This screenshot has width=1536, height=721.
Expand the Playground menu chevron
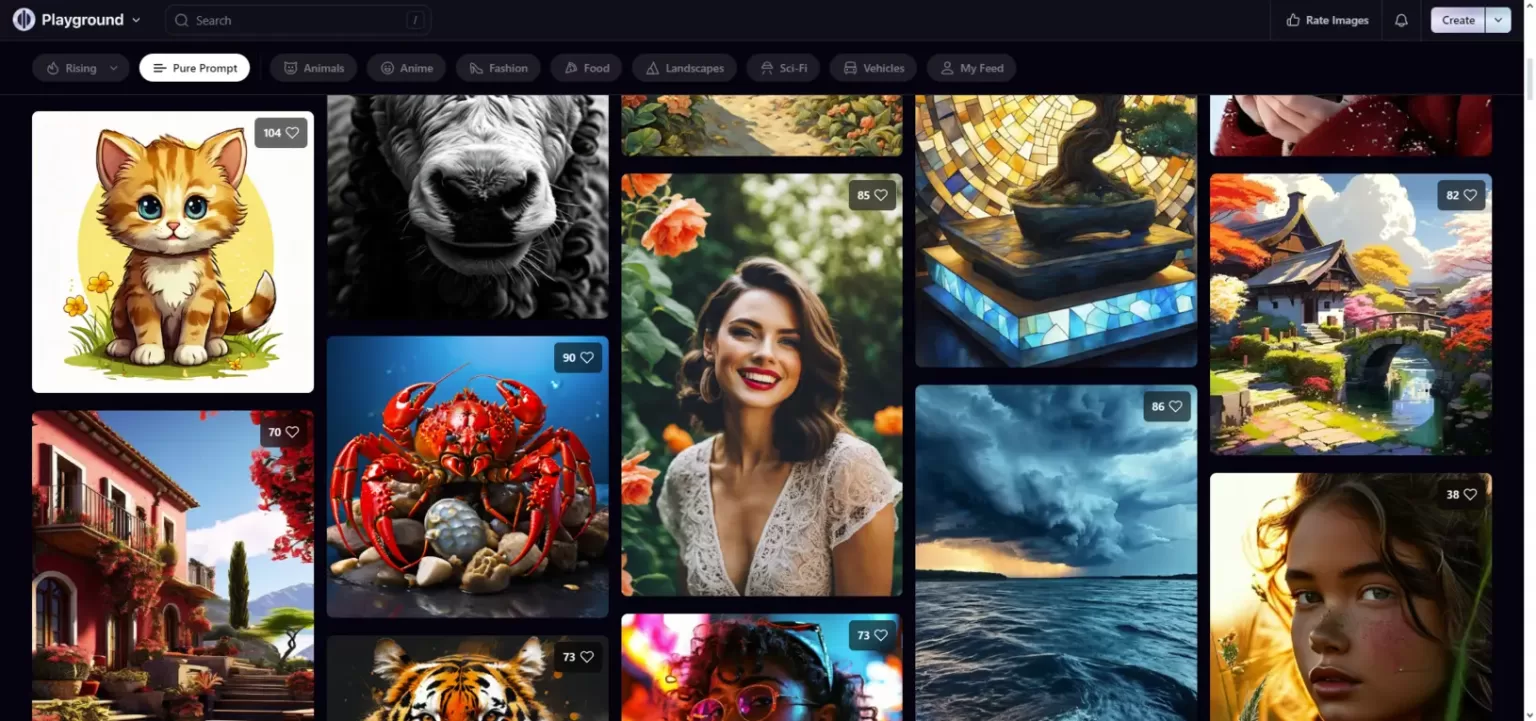click(136, 20)
